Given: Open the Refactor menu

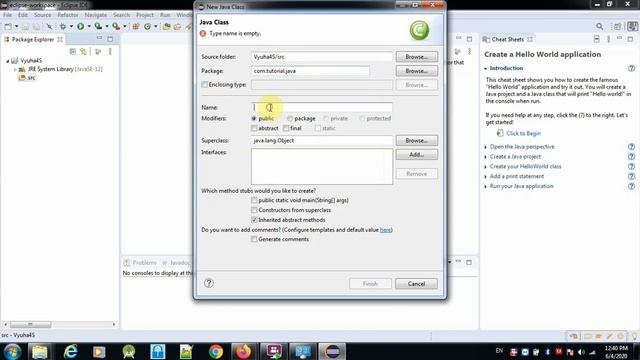Looking at the screenshot, I should (68, 15).
